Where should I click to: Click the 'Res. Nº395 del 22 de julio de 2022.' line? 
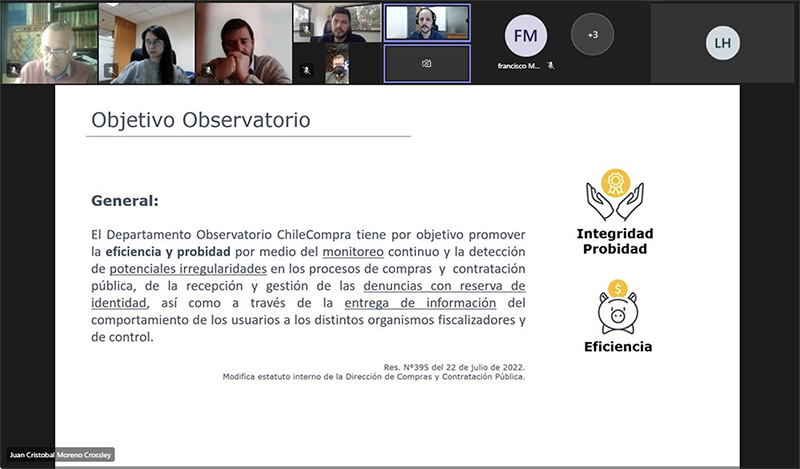click(x=454, y=367)
